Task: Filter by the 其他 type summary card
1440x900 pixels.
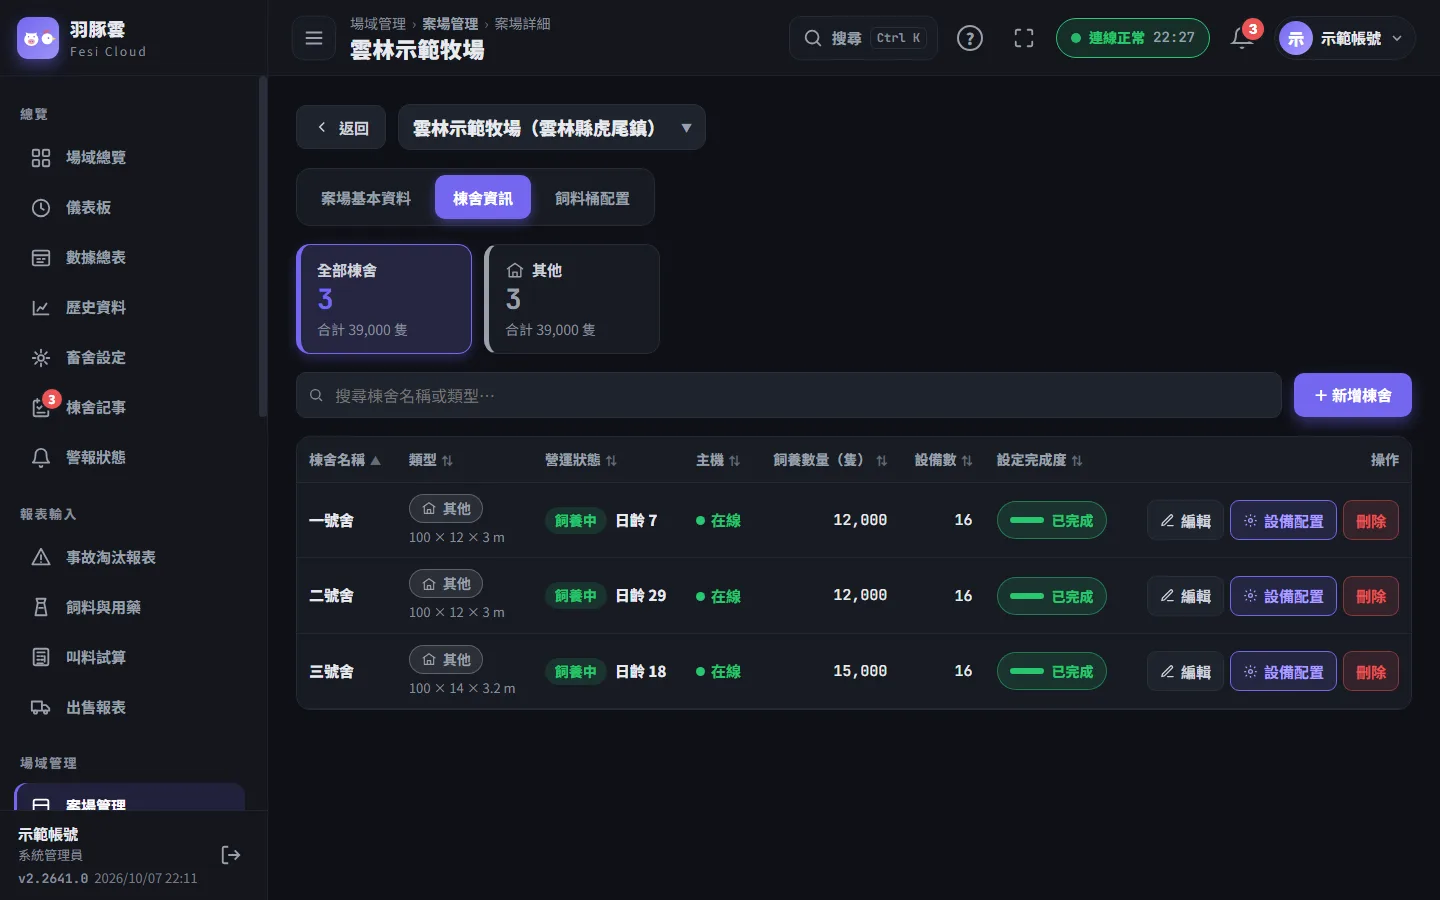Action: pyautogui.click(x=572, y=299)
